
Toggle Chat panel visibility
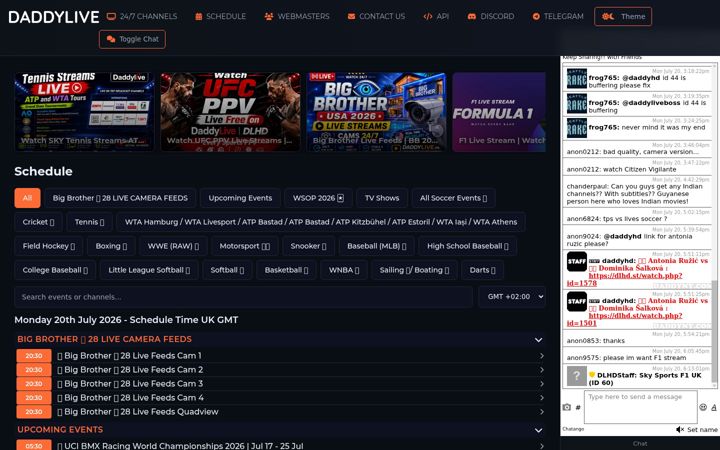click(x=132, y=39)
